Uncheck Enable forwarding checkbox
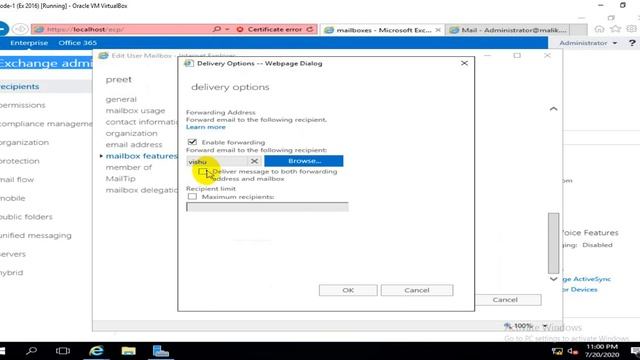 [x=192, y=142]
